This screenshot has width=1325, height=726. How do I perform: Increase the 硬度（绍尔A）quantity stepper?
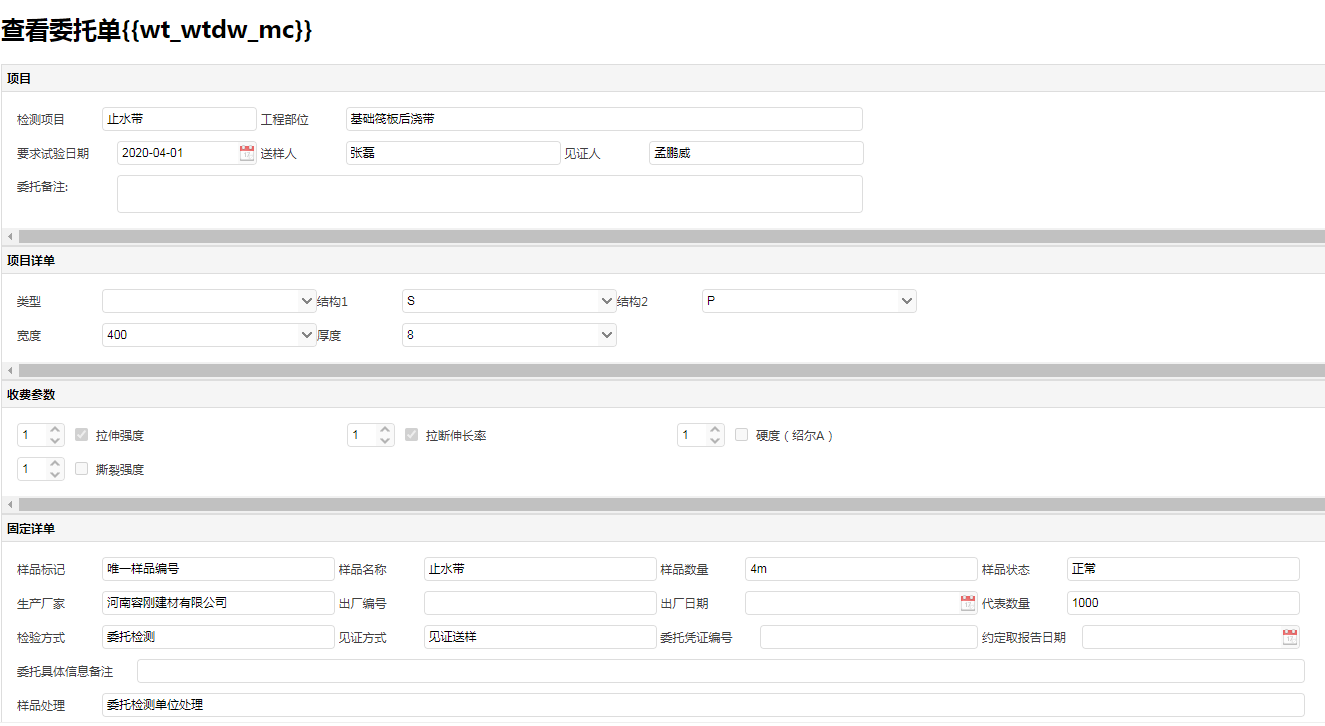[x=715, y=430]
